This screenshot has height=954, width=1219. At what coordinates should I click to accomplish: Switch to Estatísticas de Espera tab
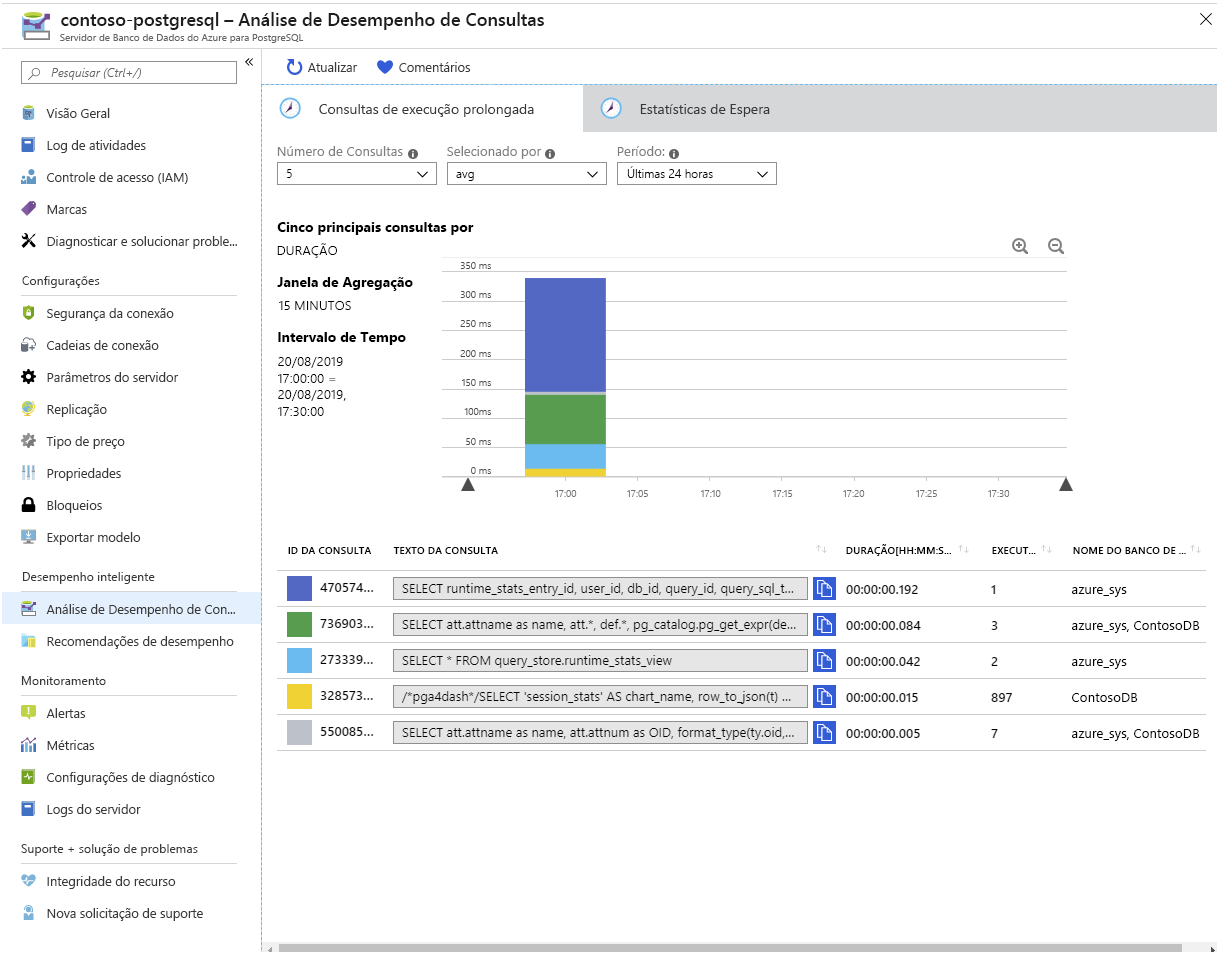900,109
